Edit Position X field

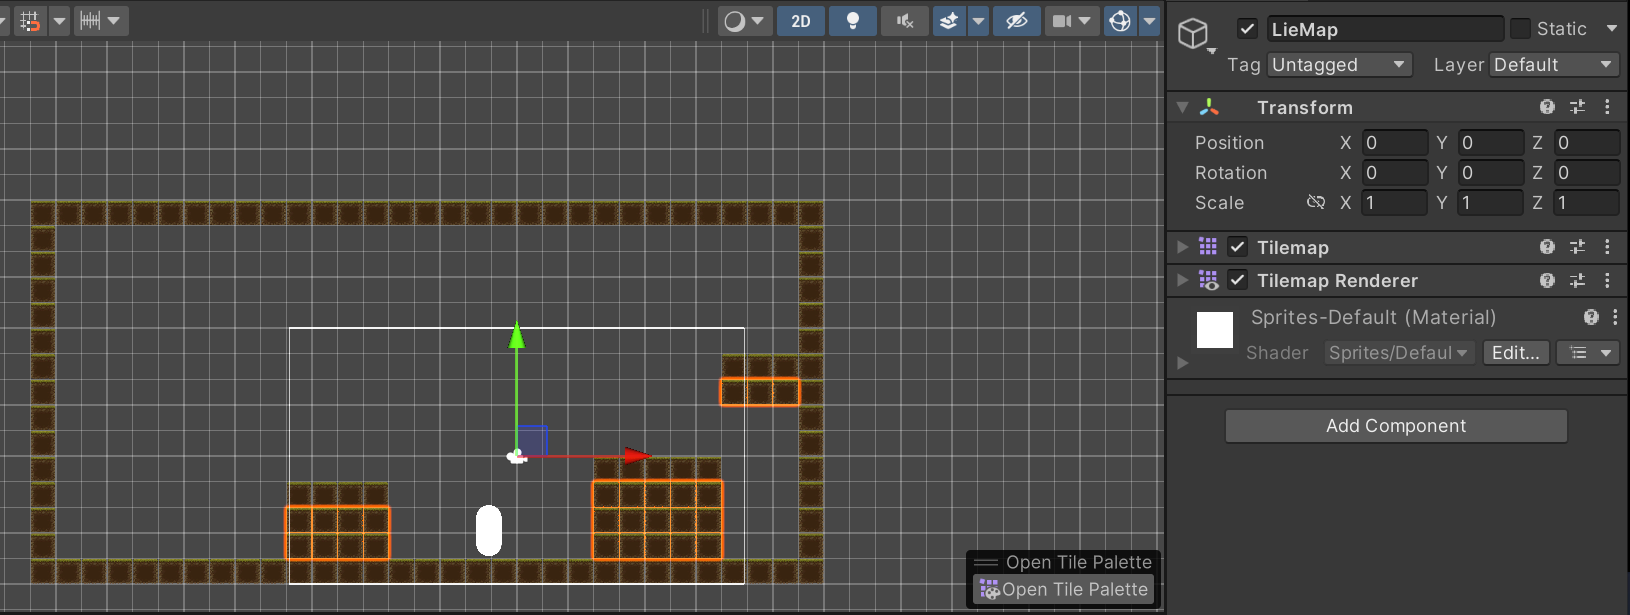click(1395, 143)
